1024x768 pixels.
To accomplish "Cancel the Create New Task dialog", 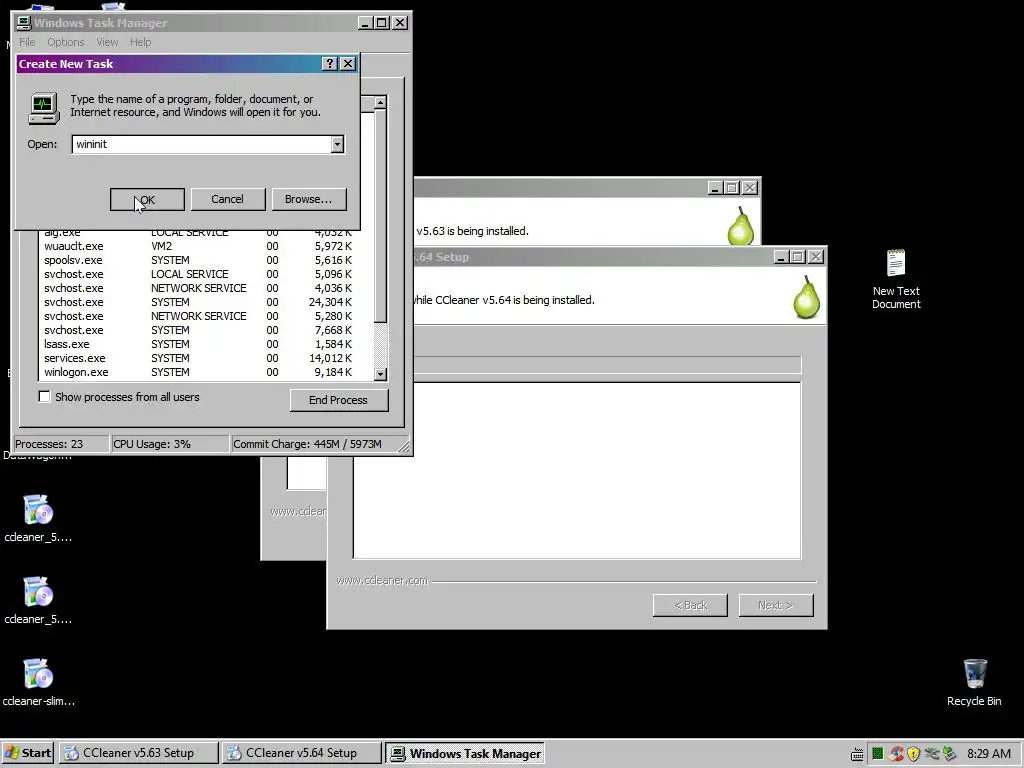I will [x=227, y=199].
